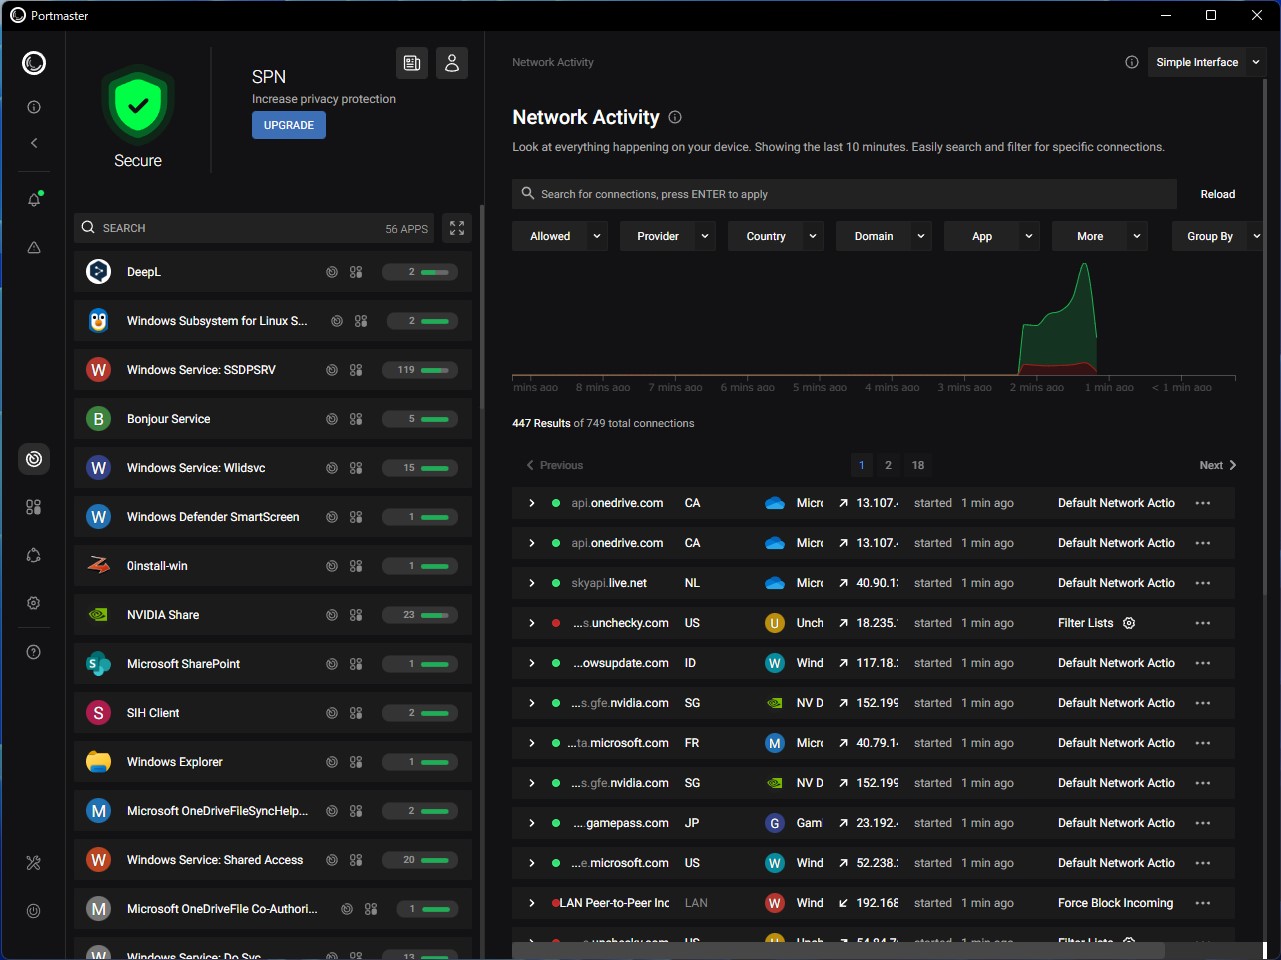
Task: Open the apps overview grid icon in sidebar
Action: point(33,507)
